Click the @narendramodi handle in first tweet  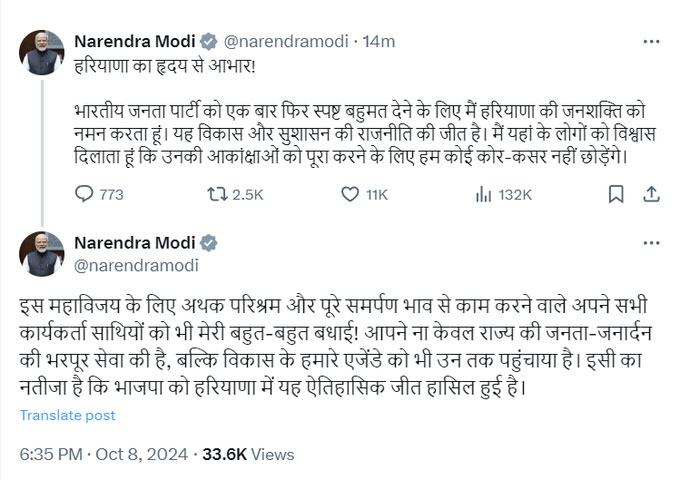coord(284,41)
